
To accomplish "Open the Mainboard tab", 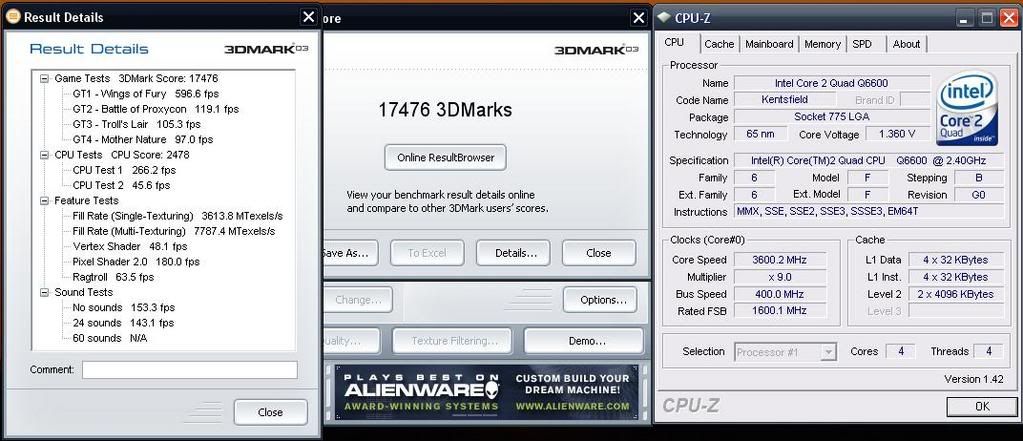I will point(769,44).
